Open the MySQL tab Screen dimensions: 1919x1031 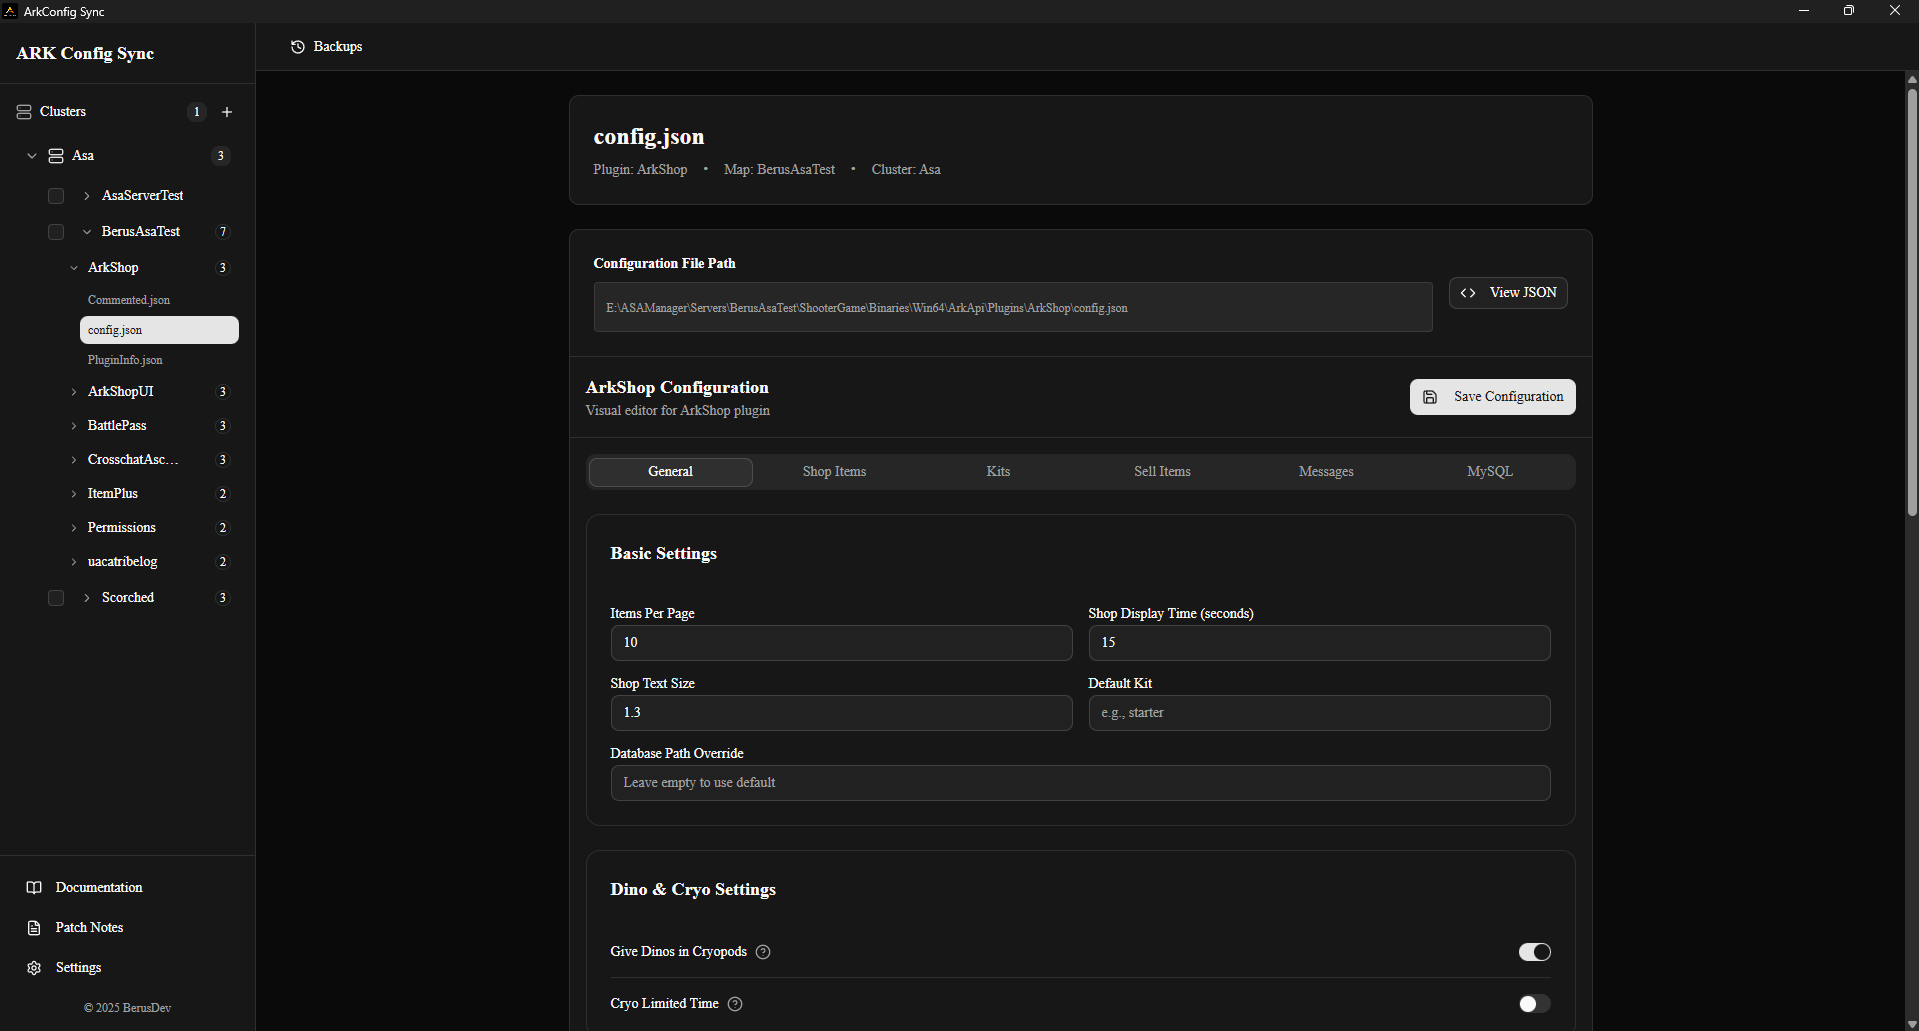(x=1489, y=472)
